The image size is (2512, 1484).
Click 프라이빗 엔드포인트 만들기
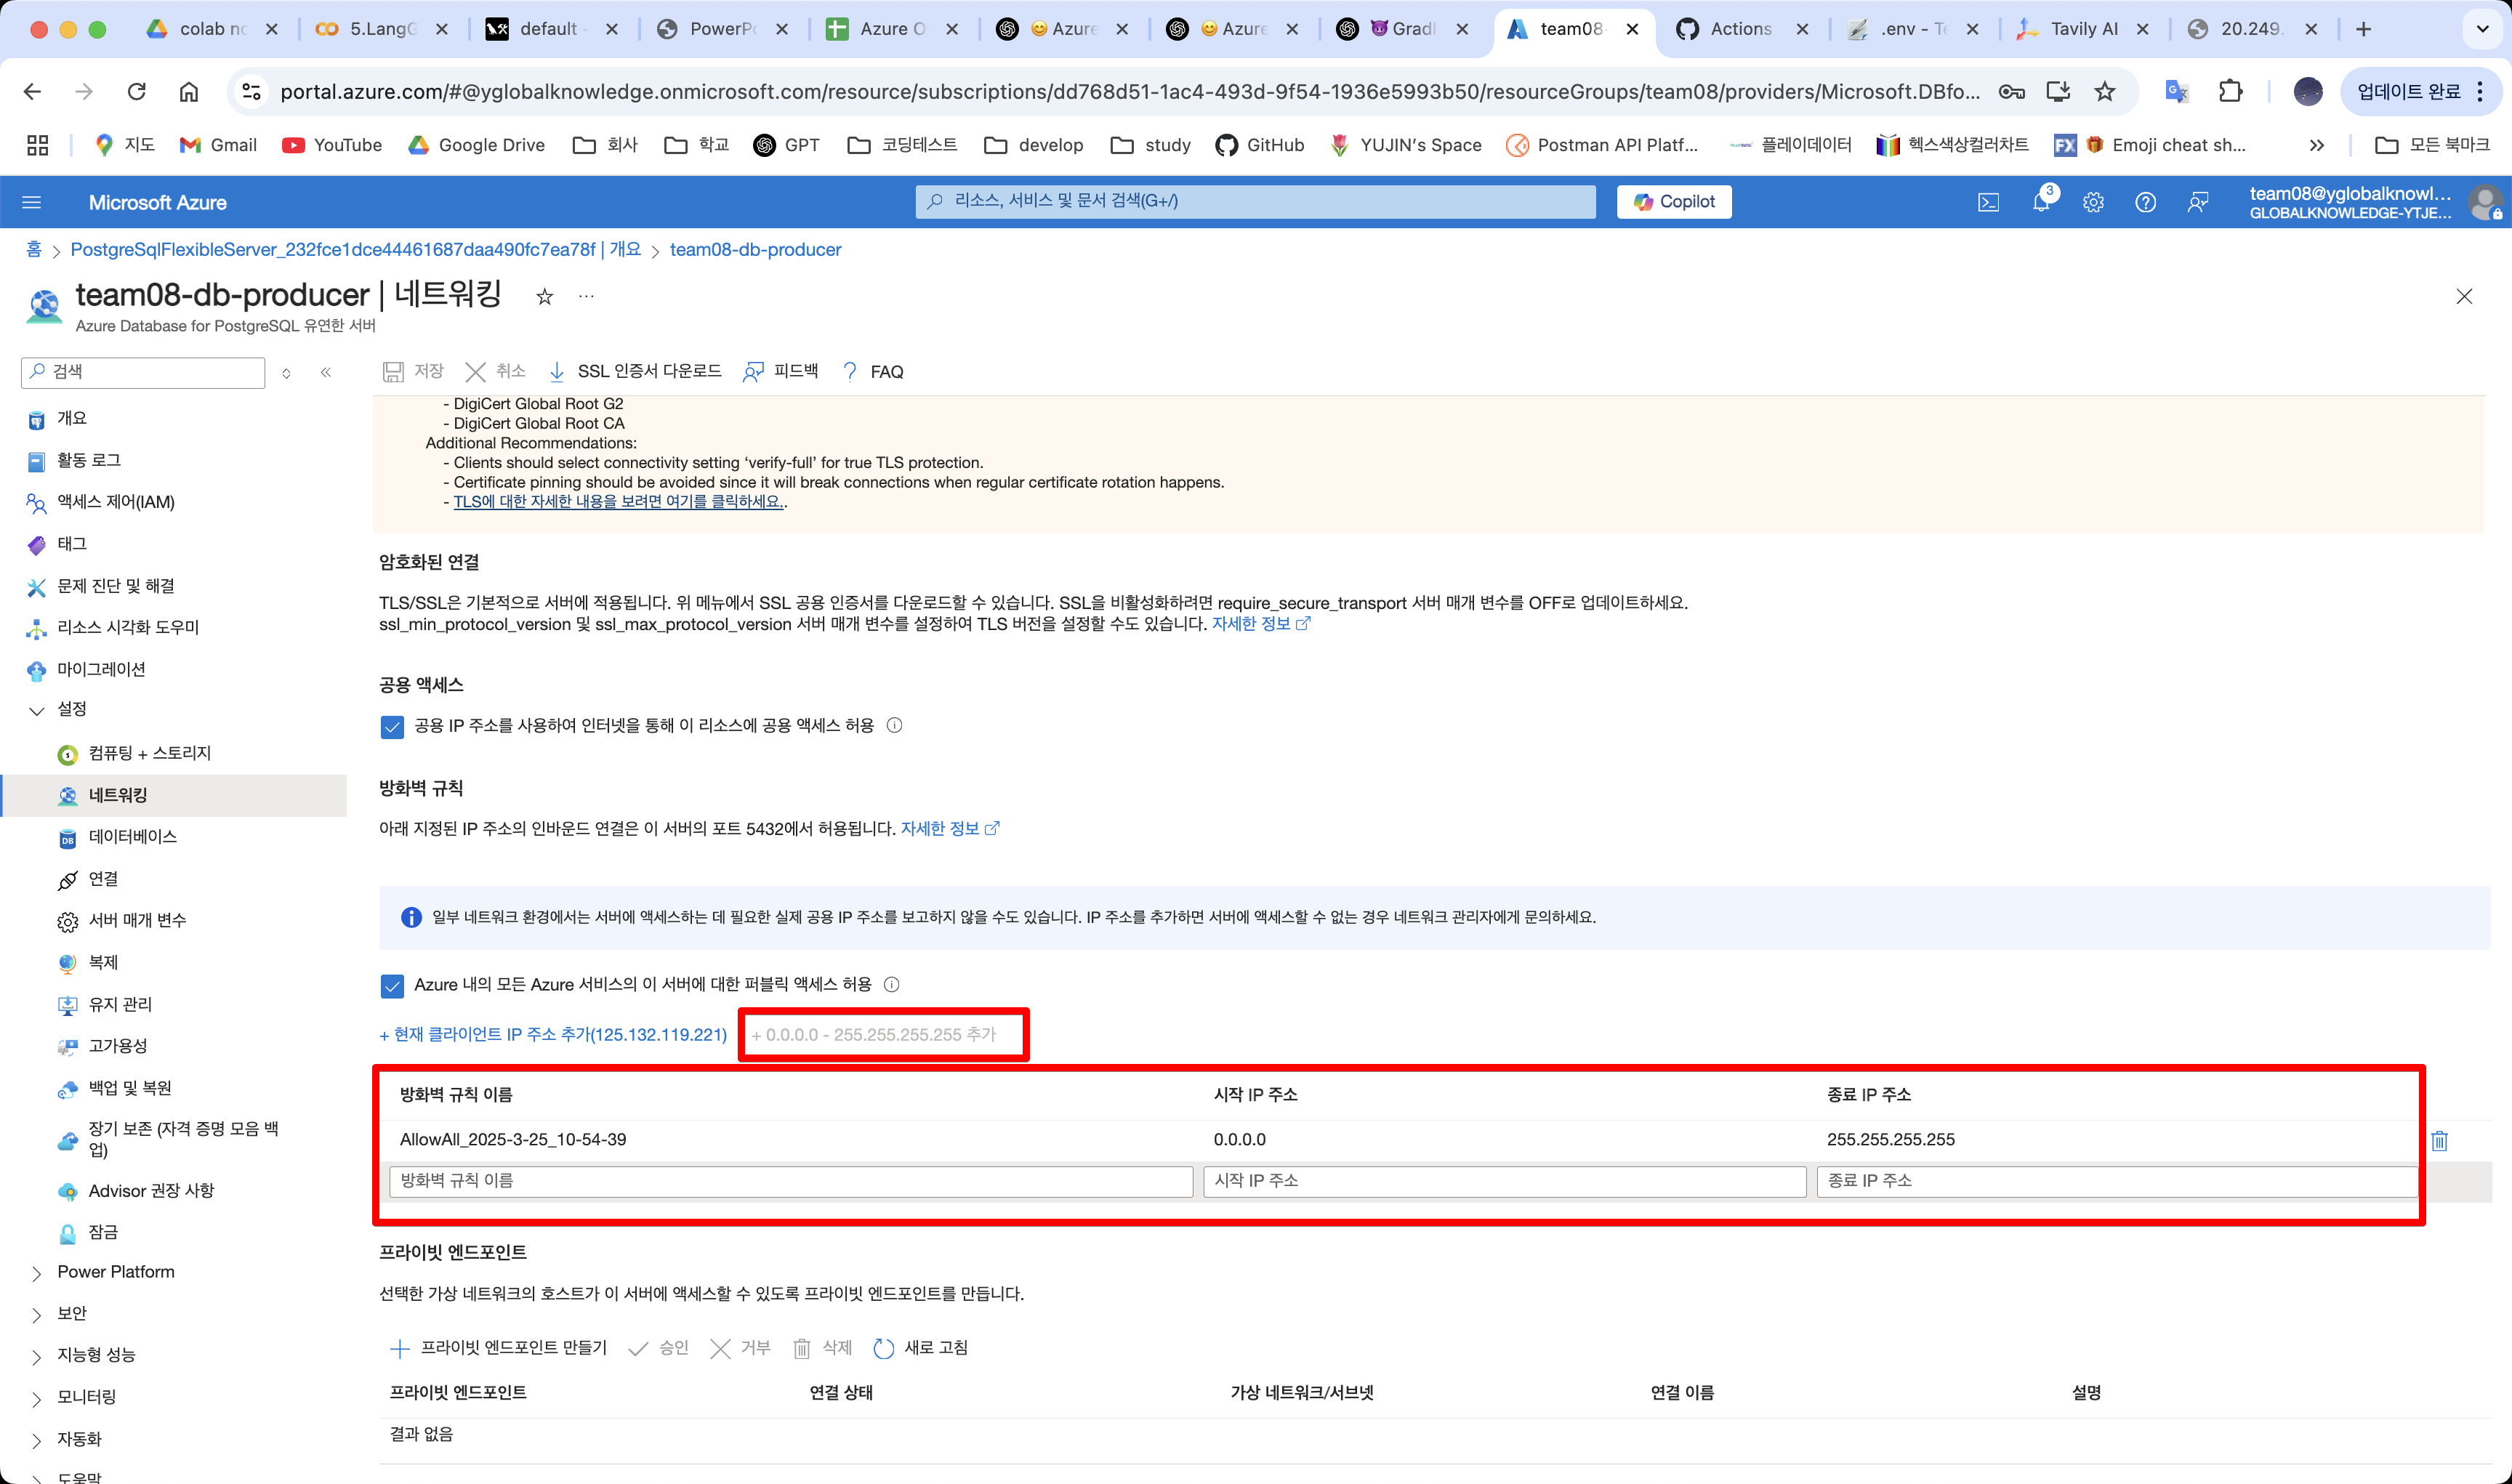coord(498,1348)
